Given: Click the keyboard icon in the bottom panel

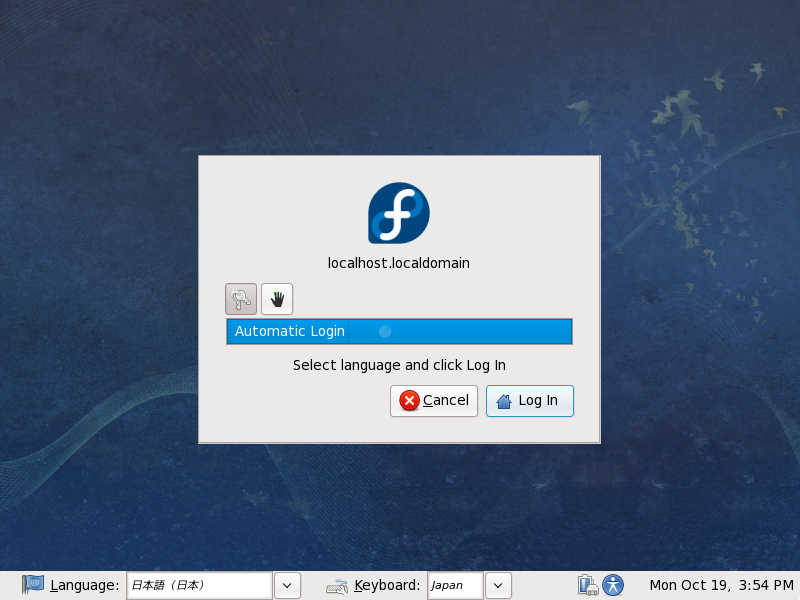Looking at the screenshot, I should pos(338,586).
